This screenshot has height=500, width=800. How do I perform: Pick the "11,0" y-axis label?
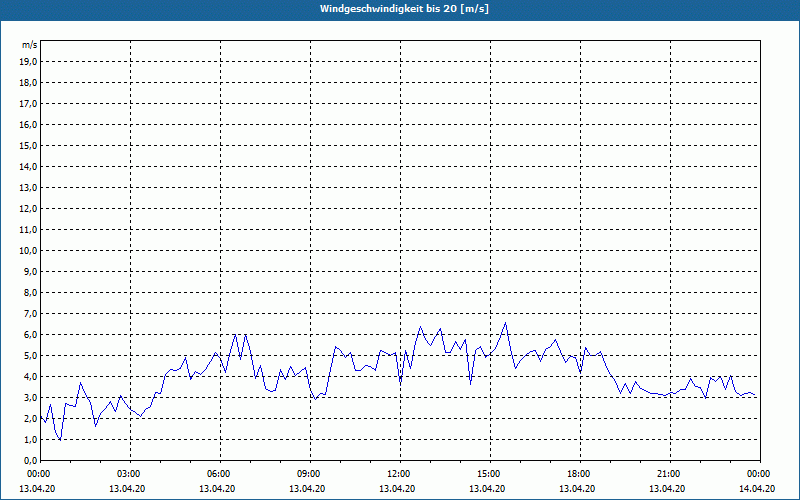tap(28, 230)
